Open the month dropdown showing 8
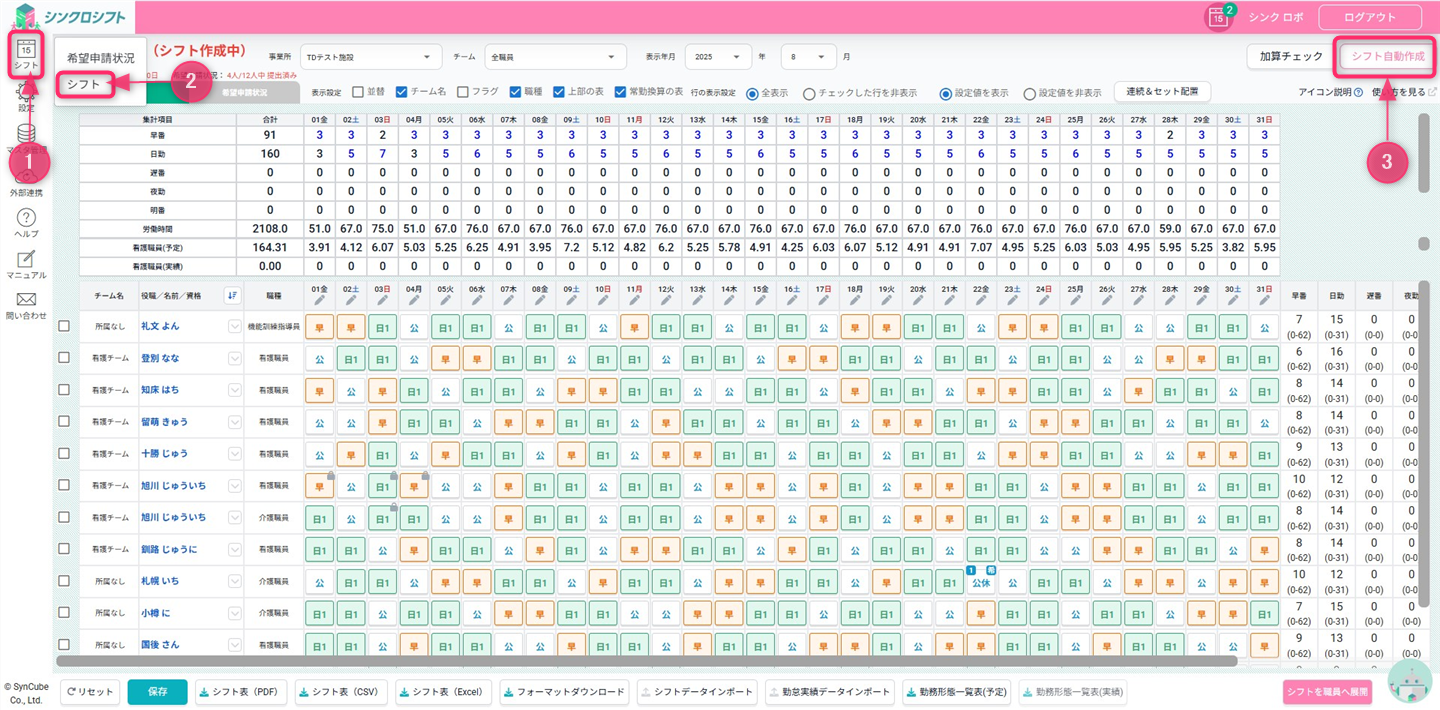This screenshot has width=1440, height=710. click(808, 57)
